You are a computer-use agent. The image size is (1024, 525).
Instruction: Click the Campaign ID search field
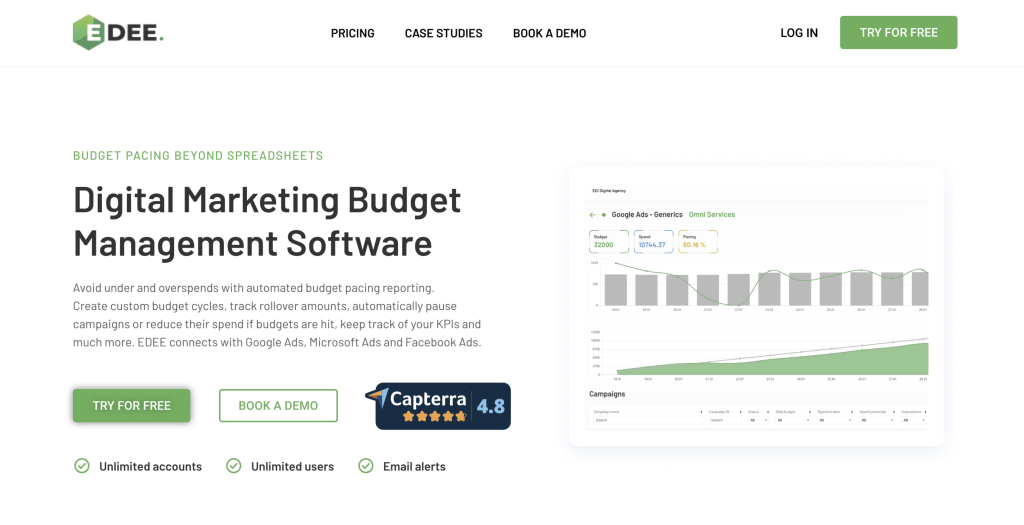725,420
